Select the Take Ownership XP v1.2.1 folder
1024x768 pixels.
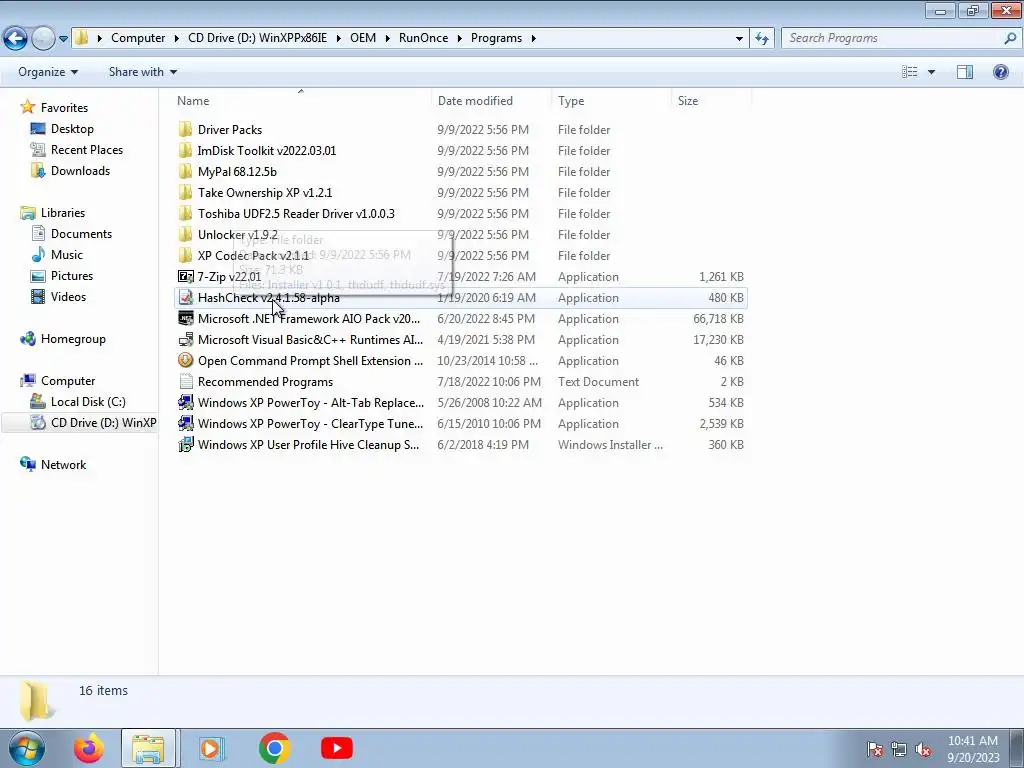(x=264, y=193)
